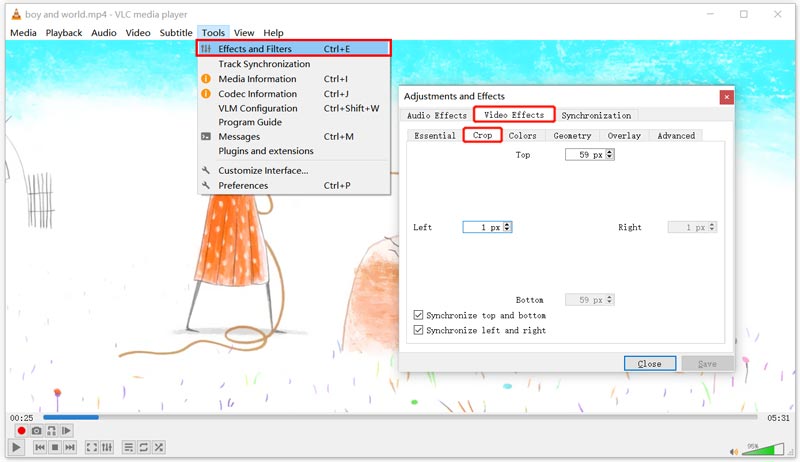Mute audio via the speaker icon
The width and height of the screenshot is (800, 462).
point(734,451)
